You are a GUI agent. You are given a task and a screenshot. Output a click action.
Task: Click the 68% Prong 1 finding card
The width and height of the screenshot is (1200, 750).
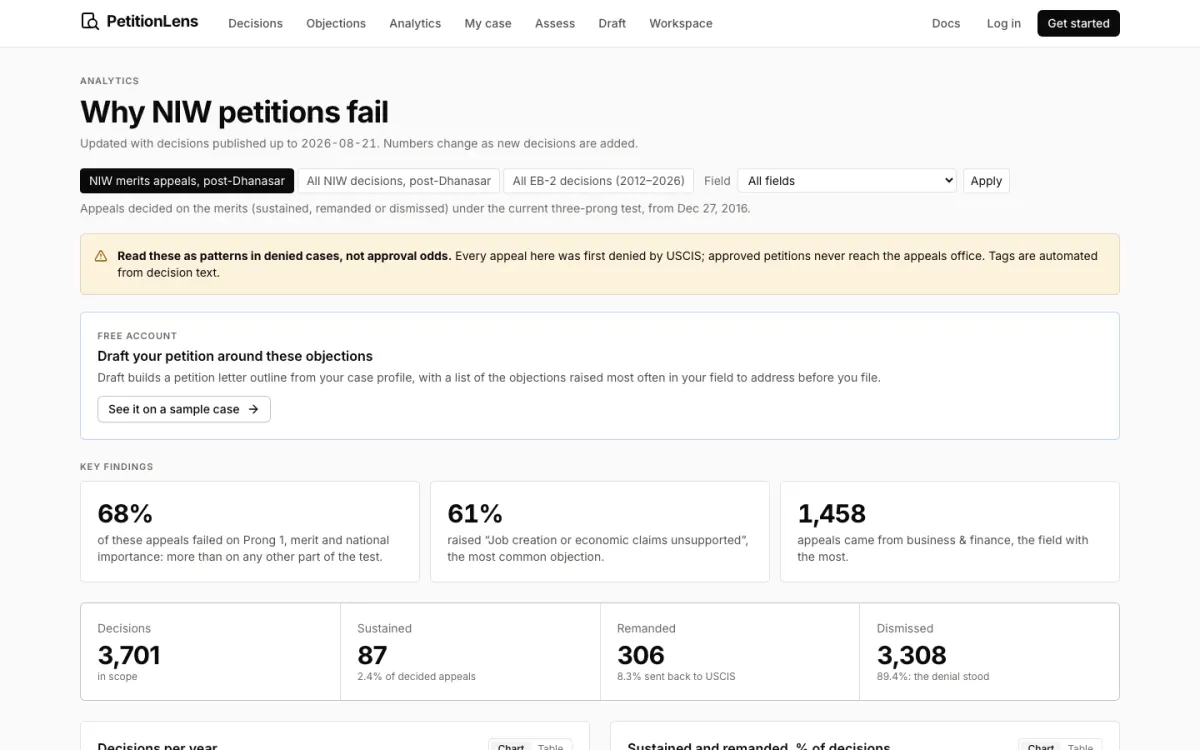tap(250, 532)
